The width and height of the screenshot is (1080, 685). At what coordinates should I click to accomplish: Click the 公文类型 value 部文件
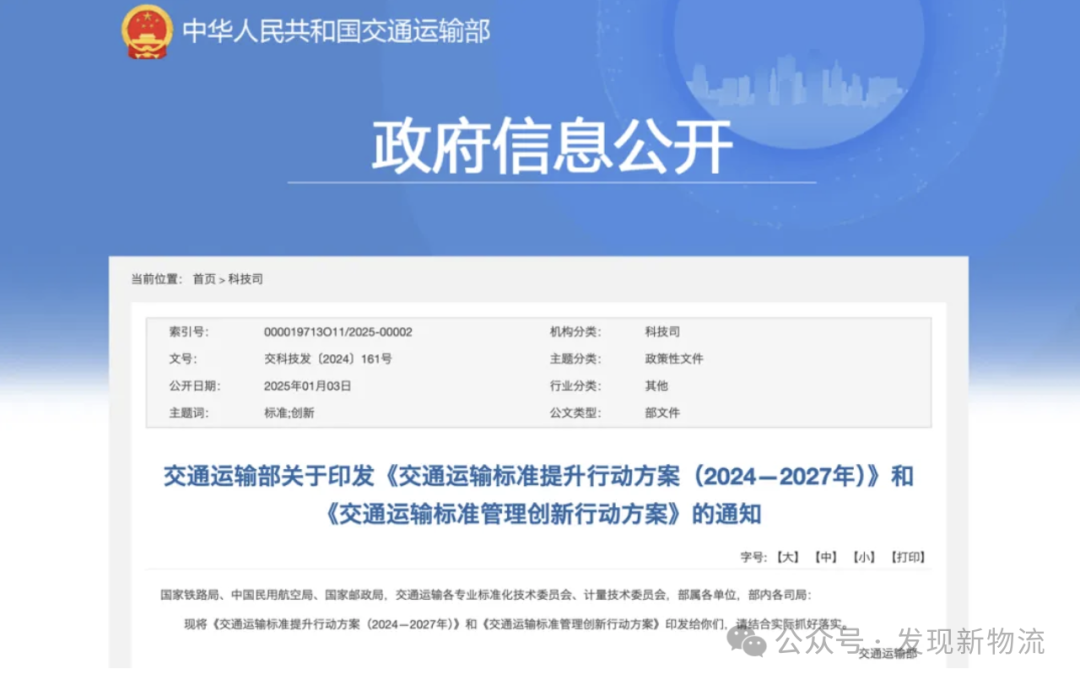pos(662,412)
